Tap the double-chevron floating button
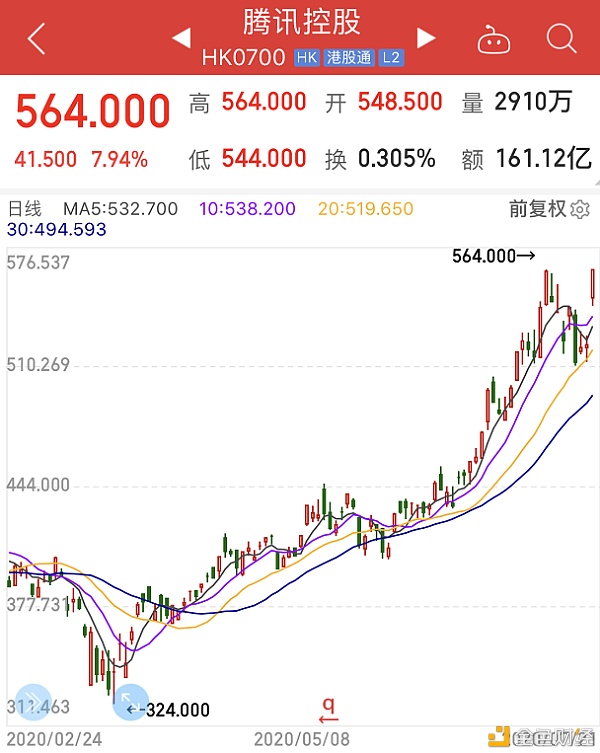Screen dimensions: 600x753 coord(33,702)
